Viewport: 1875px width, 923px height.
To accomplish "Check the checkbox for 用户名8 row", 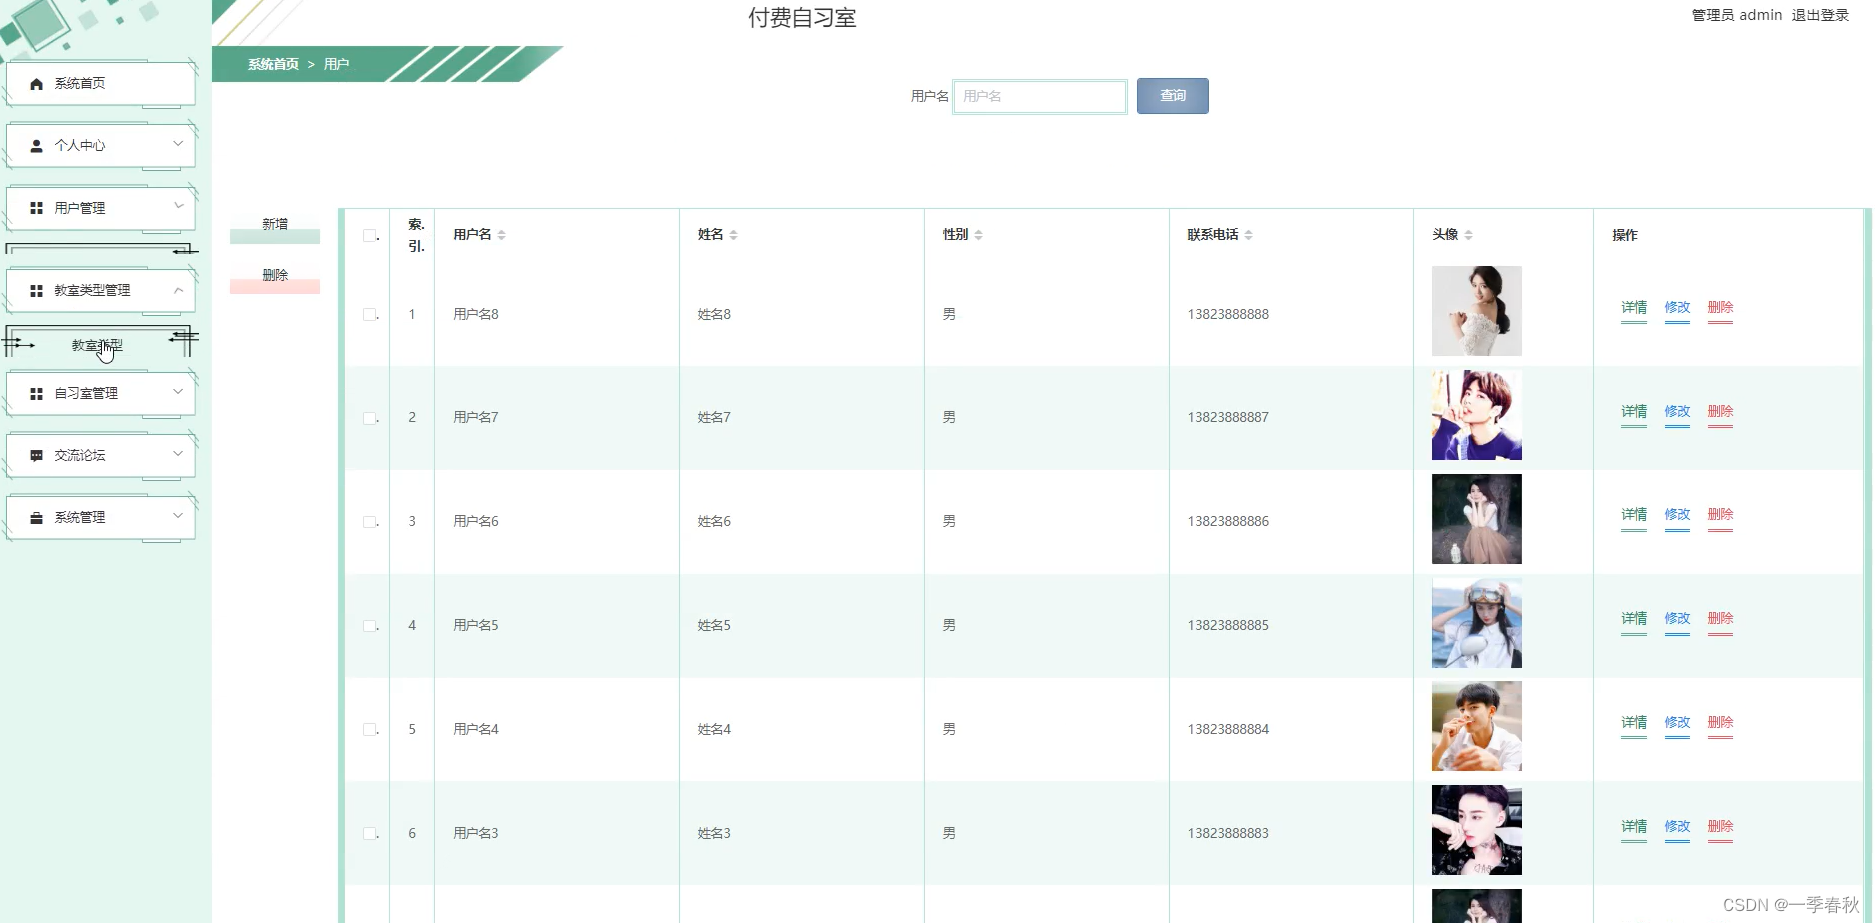I will [369, 313].
